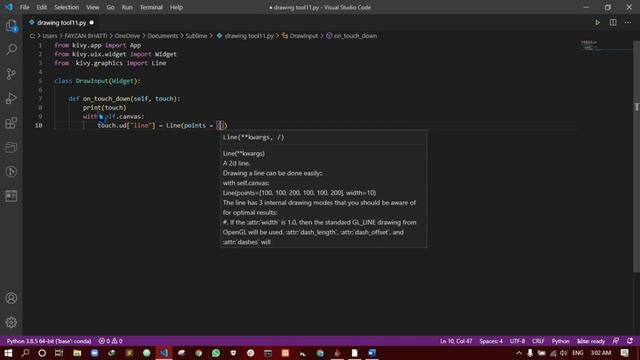Open Cortana circle on taskbar

click(42, 353)
